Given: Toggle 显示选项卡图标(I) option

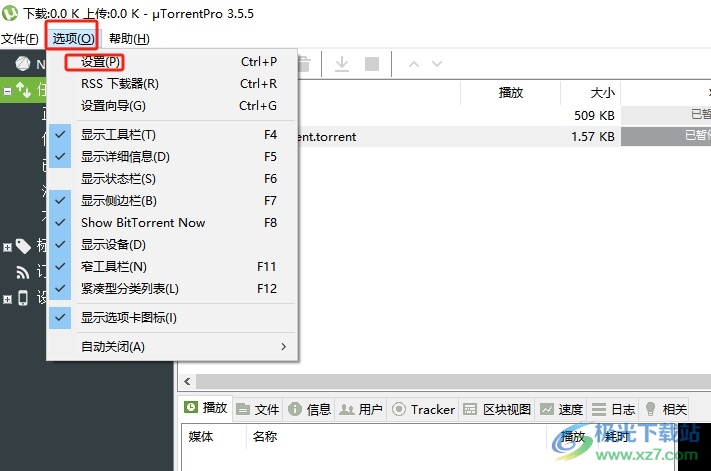Looking at the screenshot, I should tap(173, 318).
